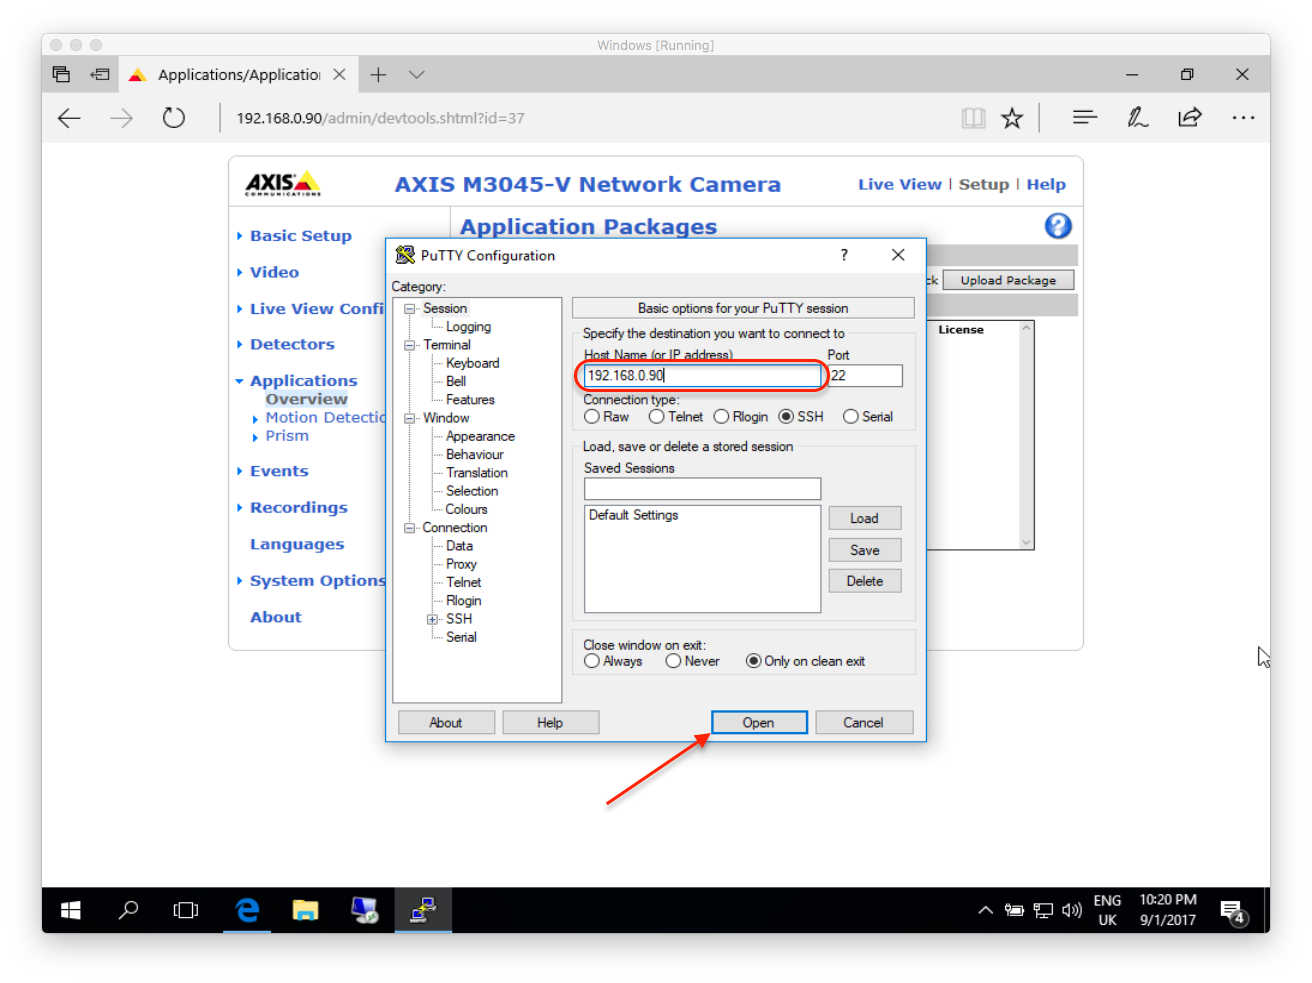Open a new browser tab
Image resolution: width=1312 pixels, height=983 pixels.
(x=378, y=75)
